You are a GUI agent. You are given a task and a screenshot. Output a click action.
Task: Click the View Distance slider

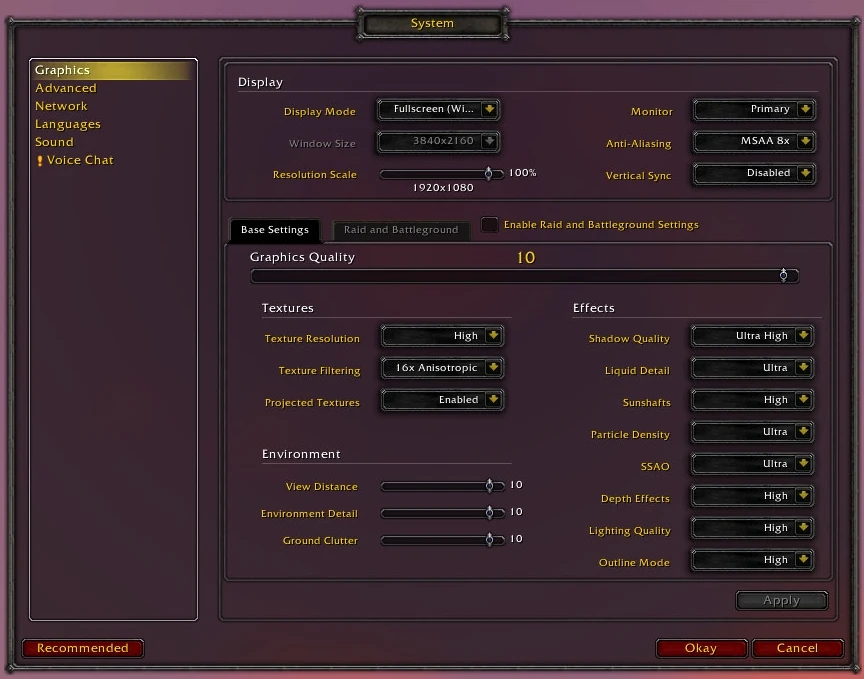click(x=442, y=486)
